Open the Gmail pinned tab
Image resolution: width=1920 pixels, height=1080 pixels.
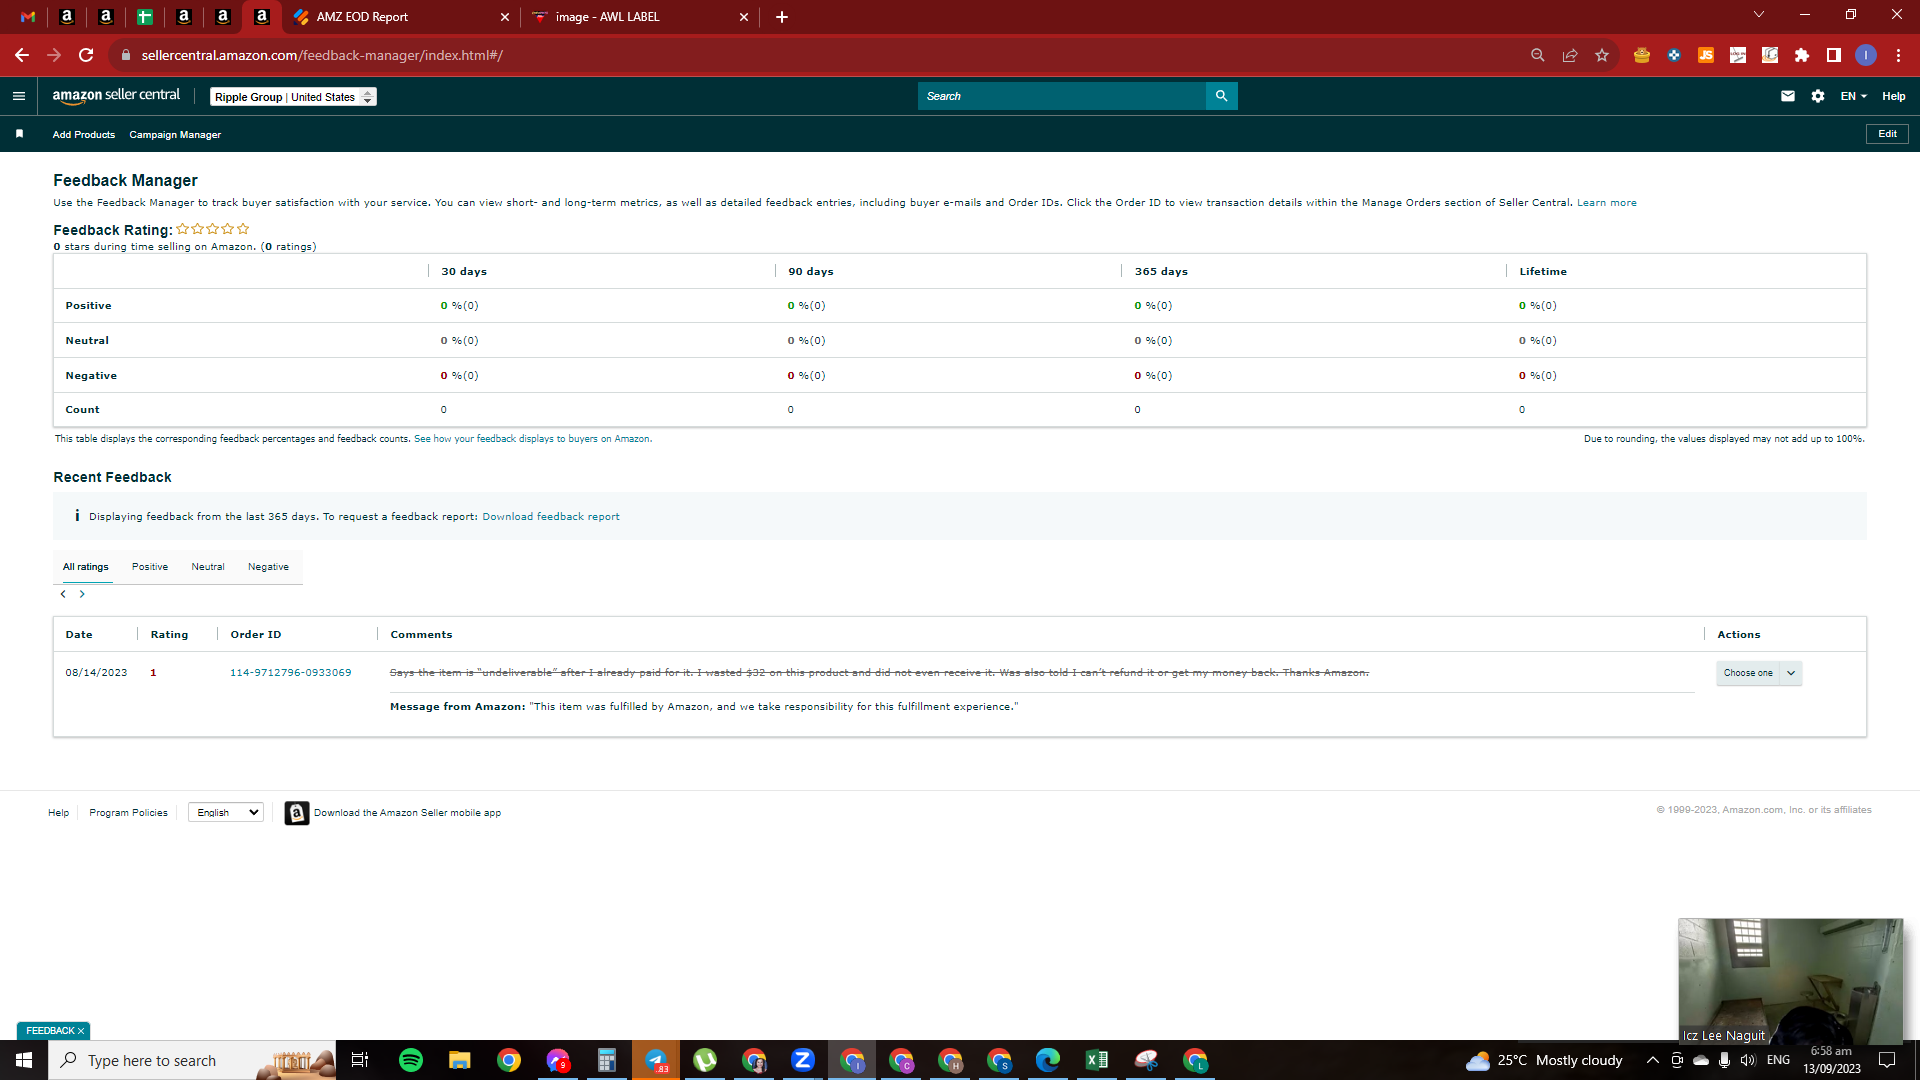tap(28, 17)
